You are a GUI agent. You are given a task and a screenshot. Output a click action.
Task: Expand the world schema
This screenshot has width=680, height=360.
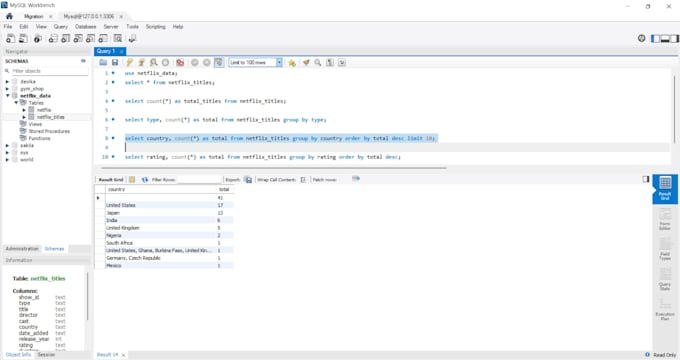point(7,160)
